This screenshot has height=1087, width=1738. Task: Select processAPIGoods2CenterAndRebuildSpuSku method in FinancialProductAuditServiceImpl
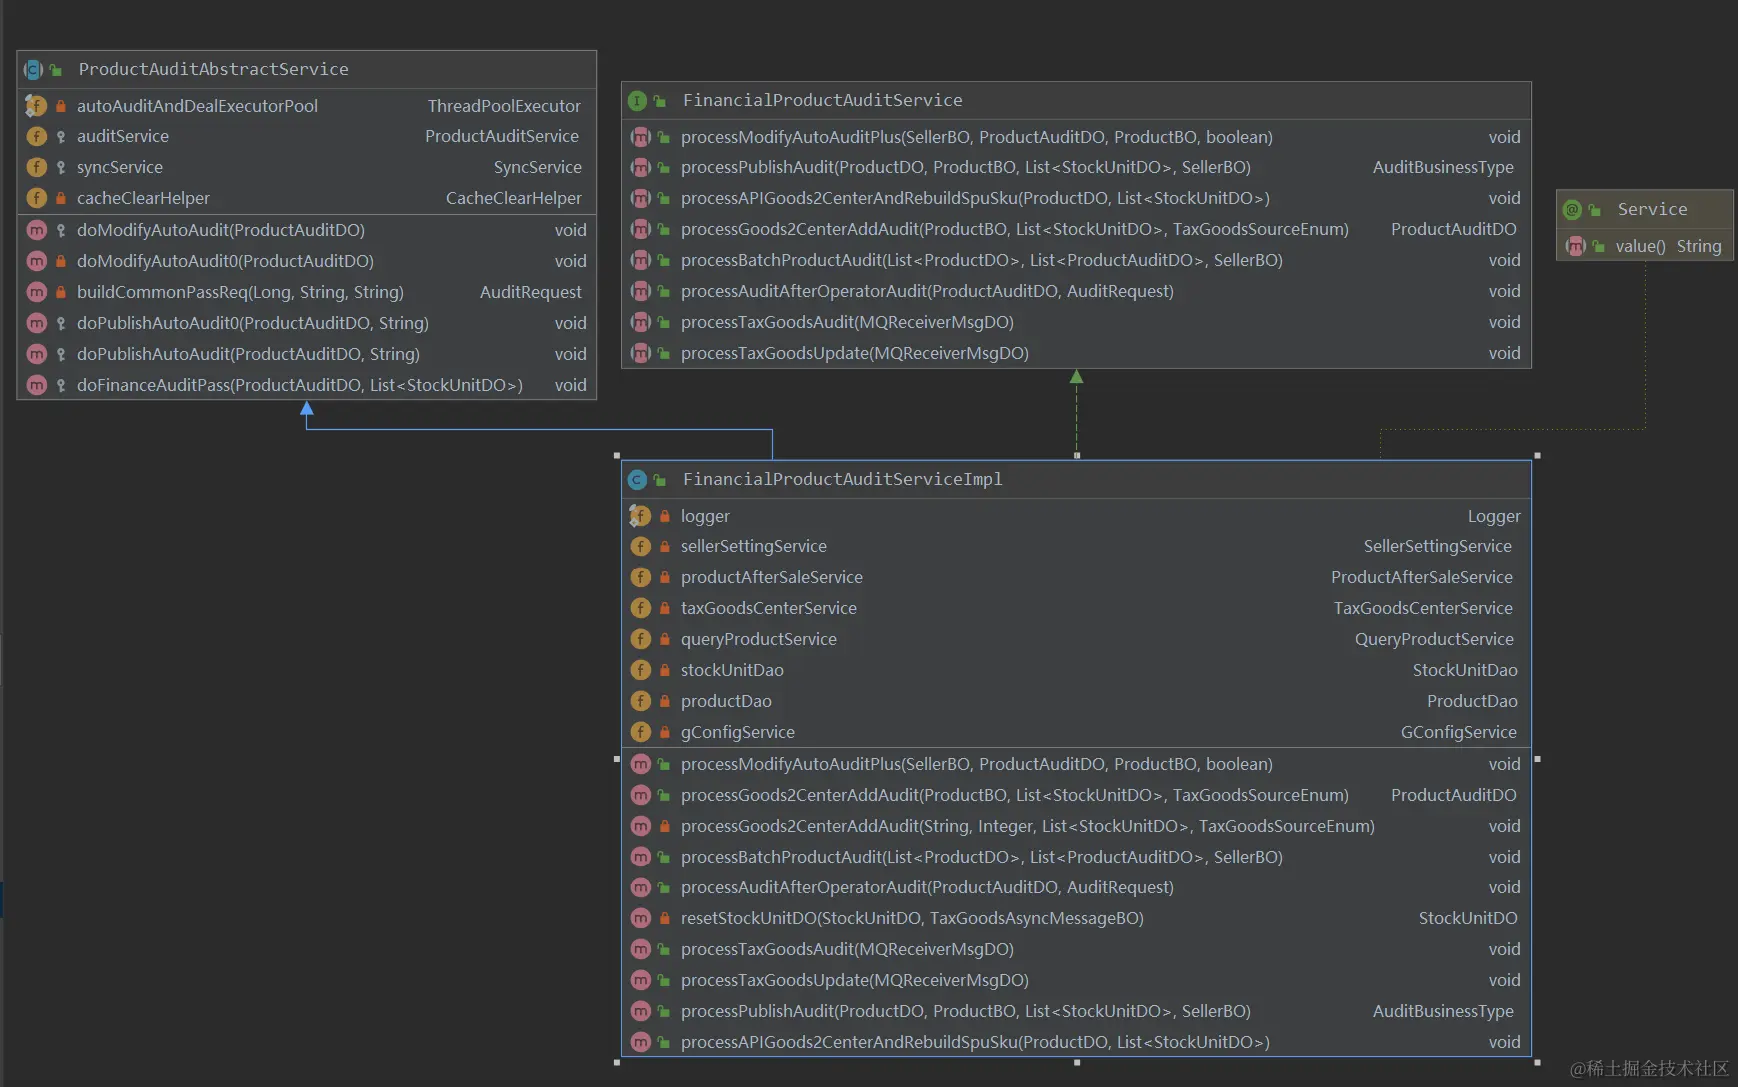coord(975,1042)
